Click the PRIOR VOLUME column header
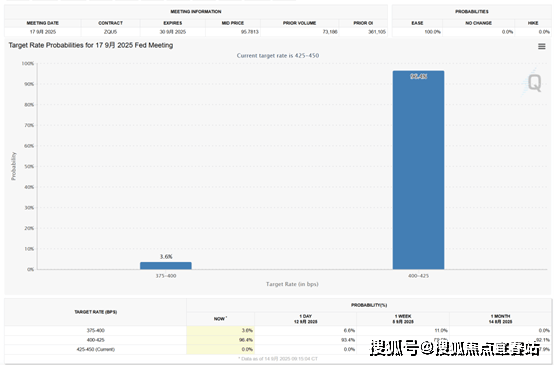Viewport: 554px width, 365px height. (x=300, y=23)
